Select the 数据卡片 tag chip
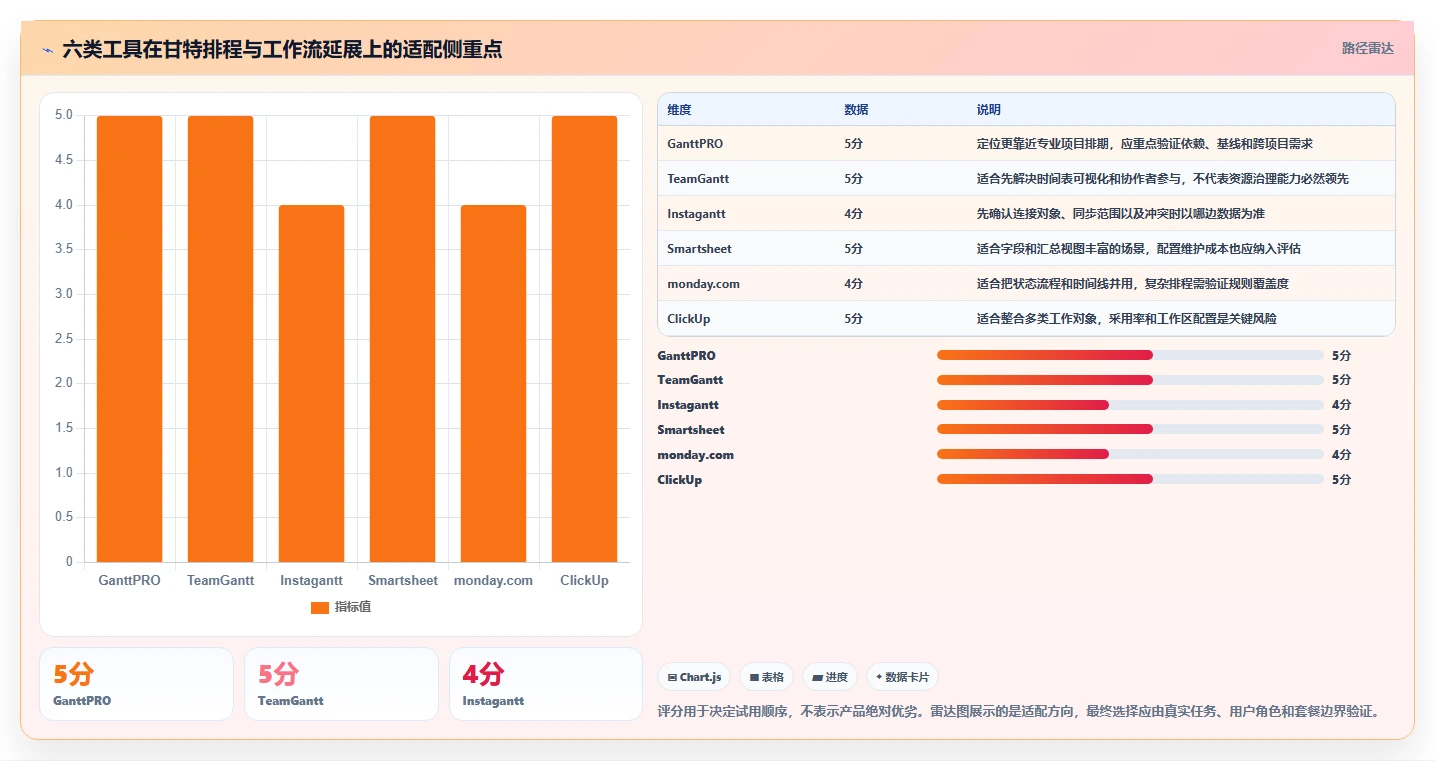 pyautogui.click(x=902, y=677)
